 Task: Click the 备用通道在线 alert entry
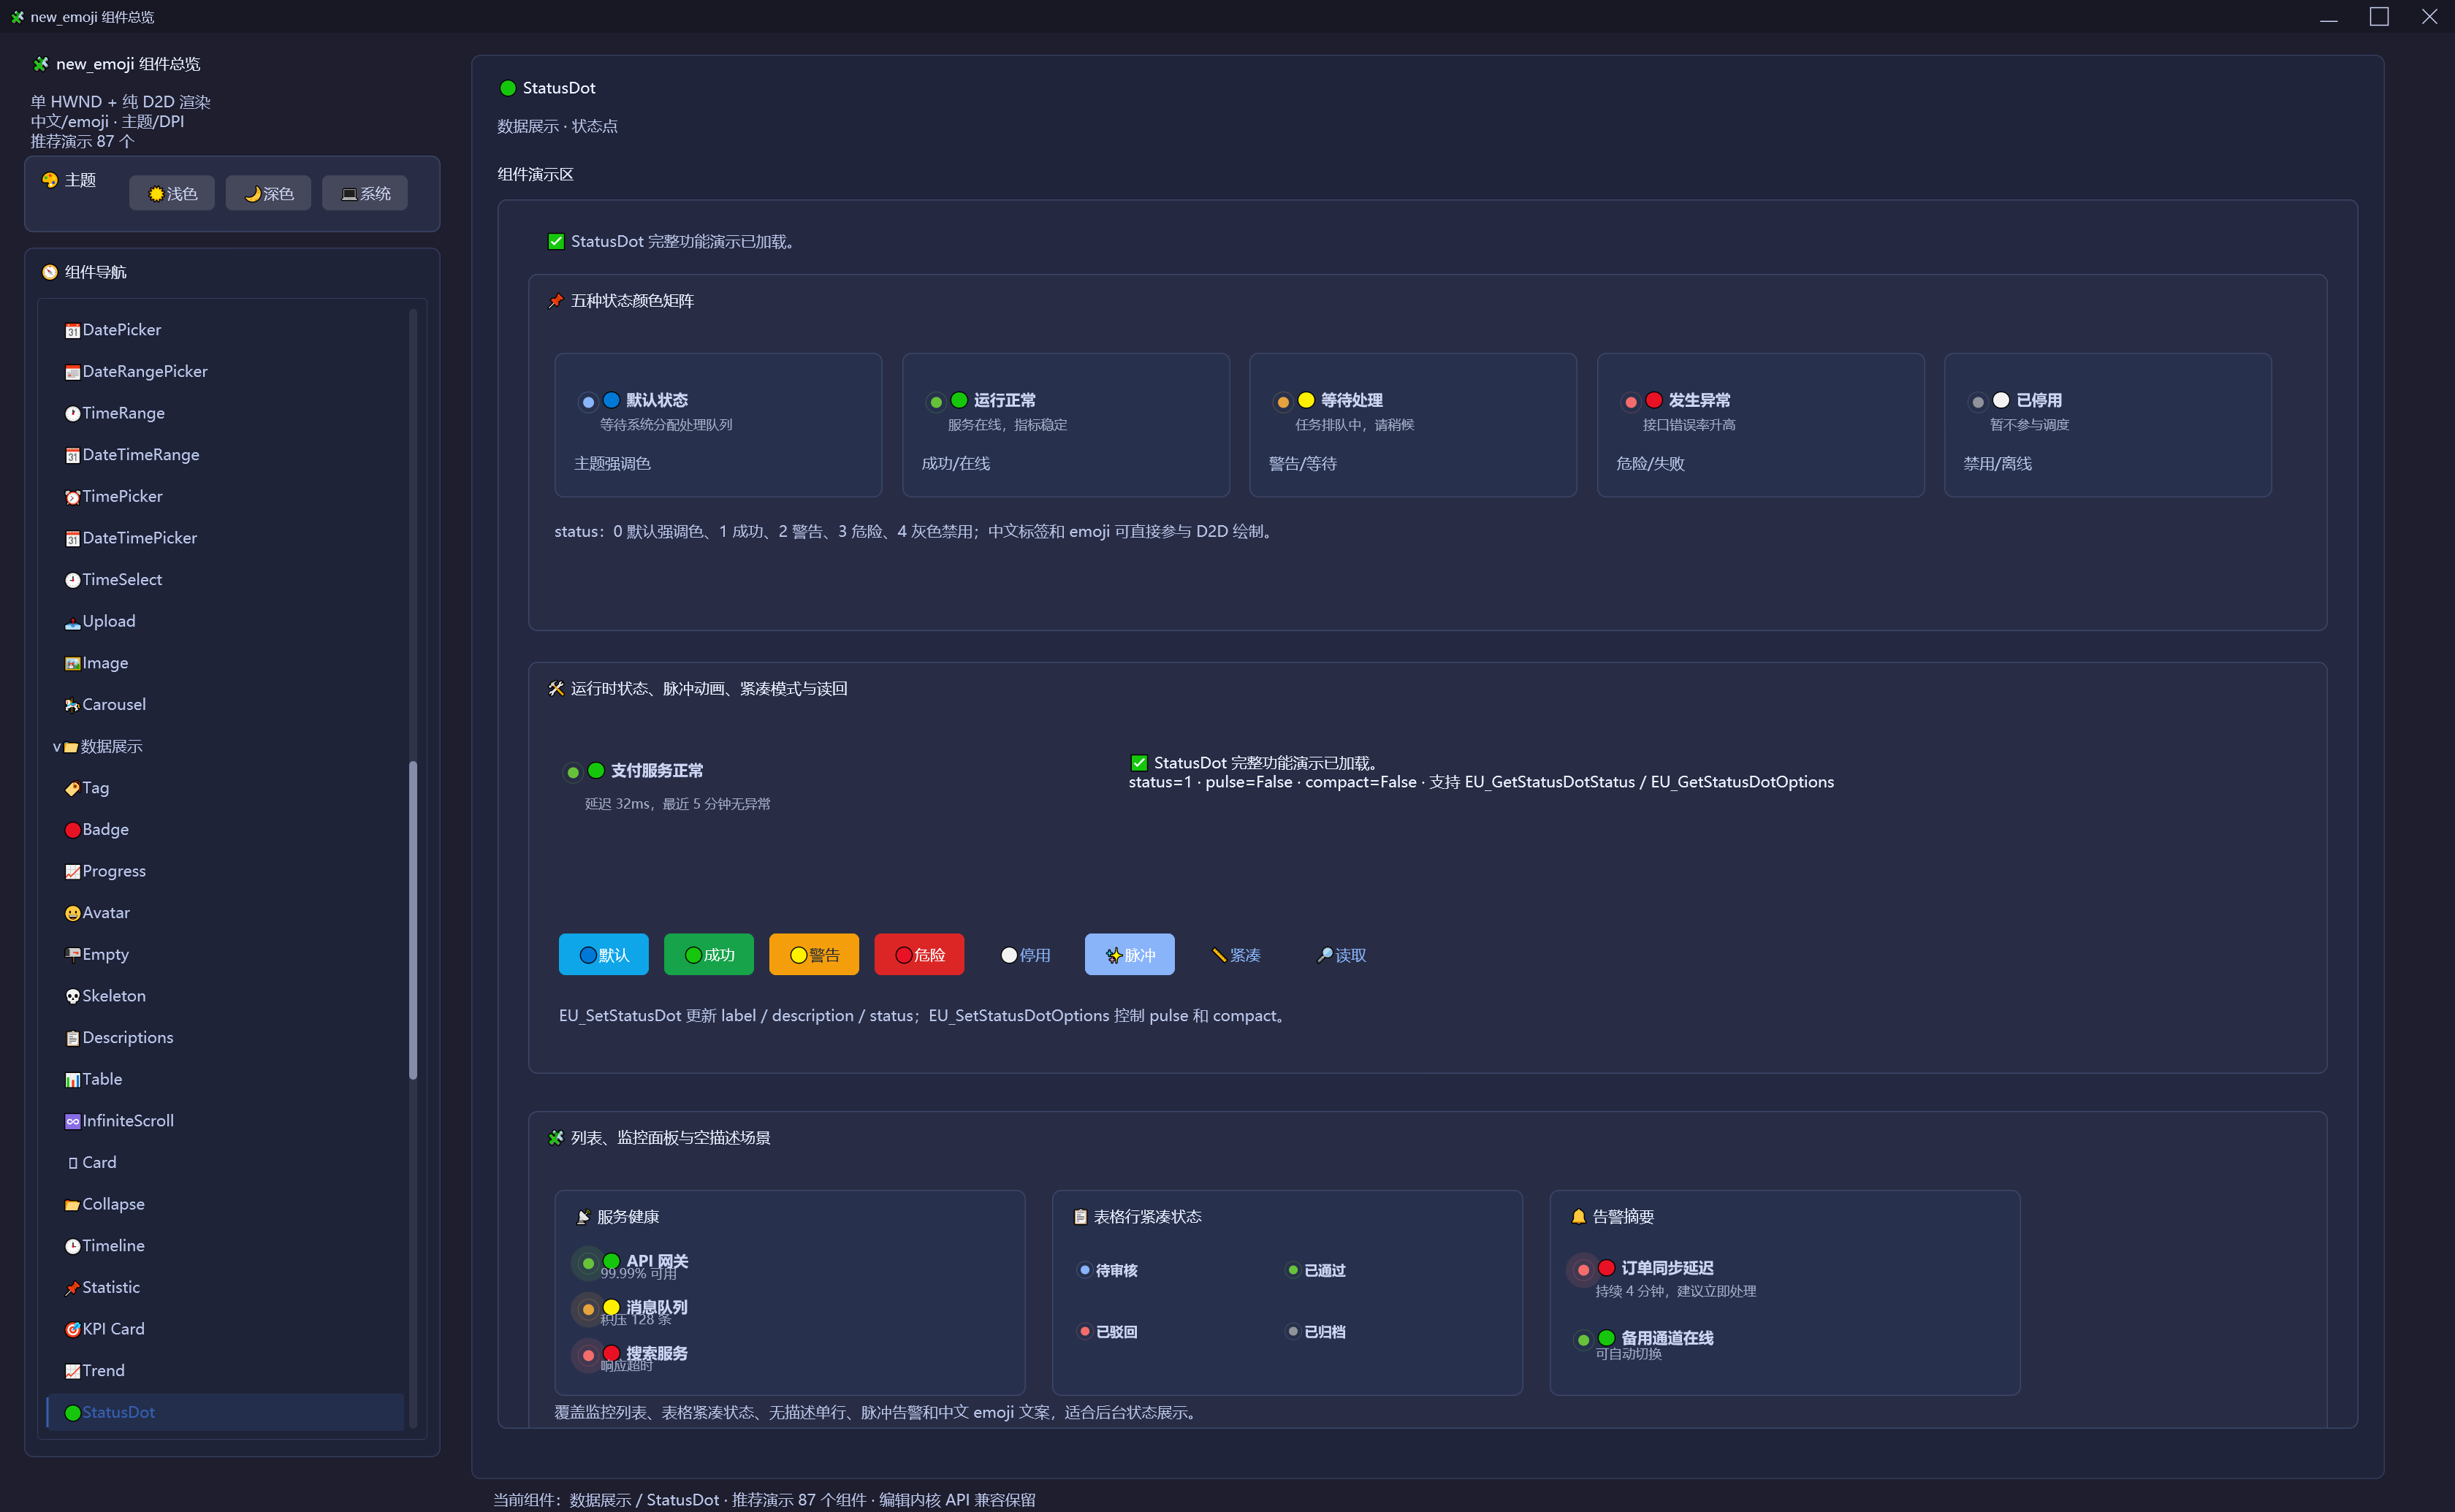click(1645, 1344)
